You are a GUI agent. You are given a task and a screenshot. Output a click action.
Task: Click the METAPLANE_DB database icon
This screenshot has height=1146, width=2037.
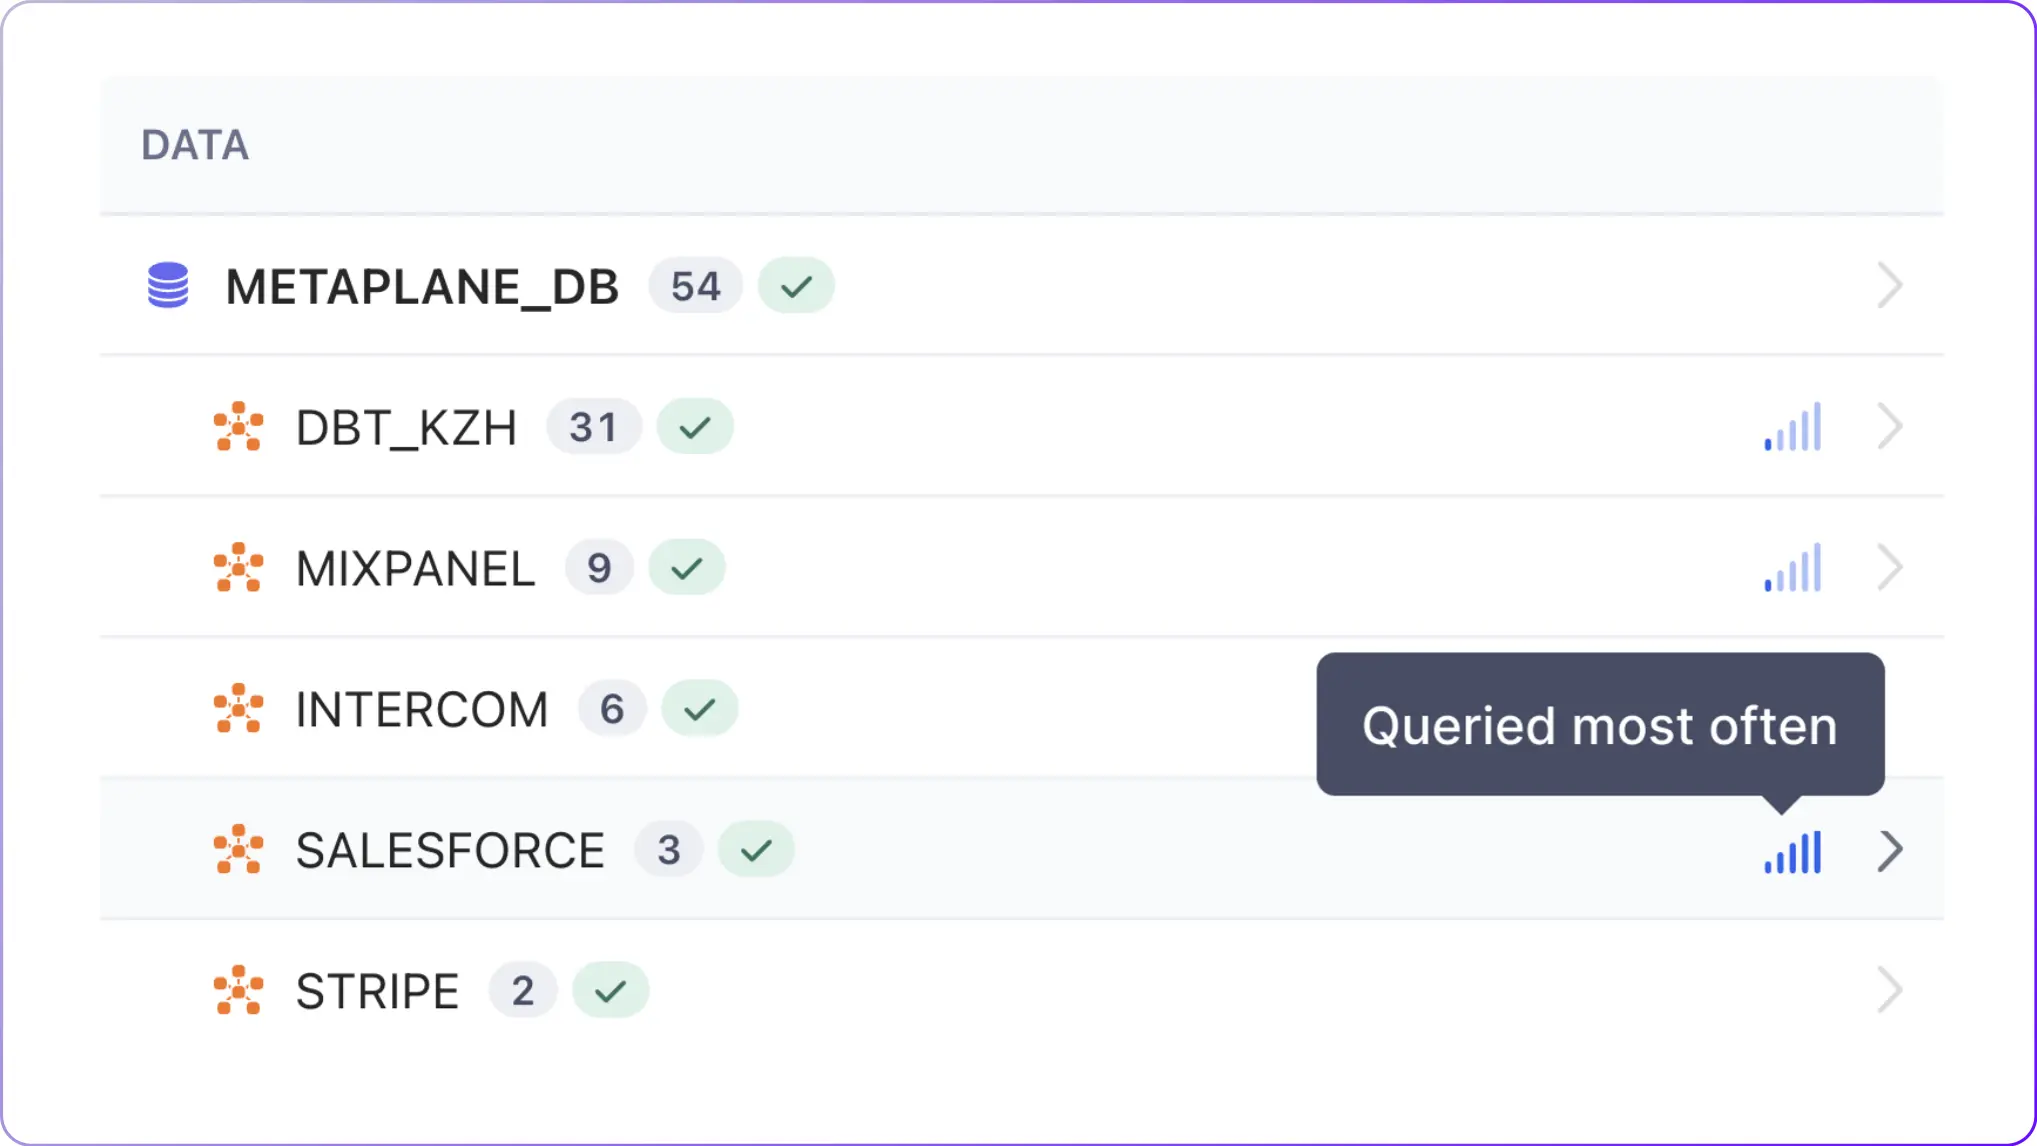[x=166, y=286]
